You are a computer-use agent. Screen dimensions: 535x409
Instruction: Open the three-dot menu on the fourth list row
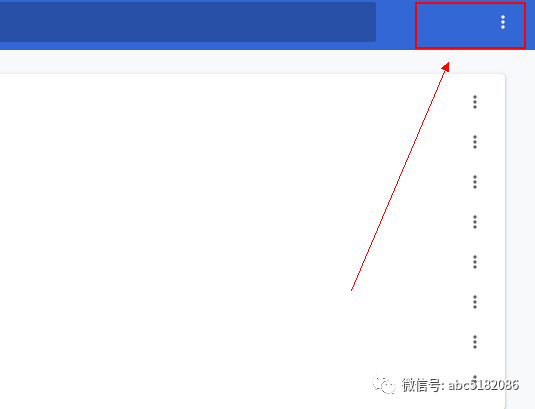tap(475, 222)
